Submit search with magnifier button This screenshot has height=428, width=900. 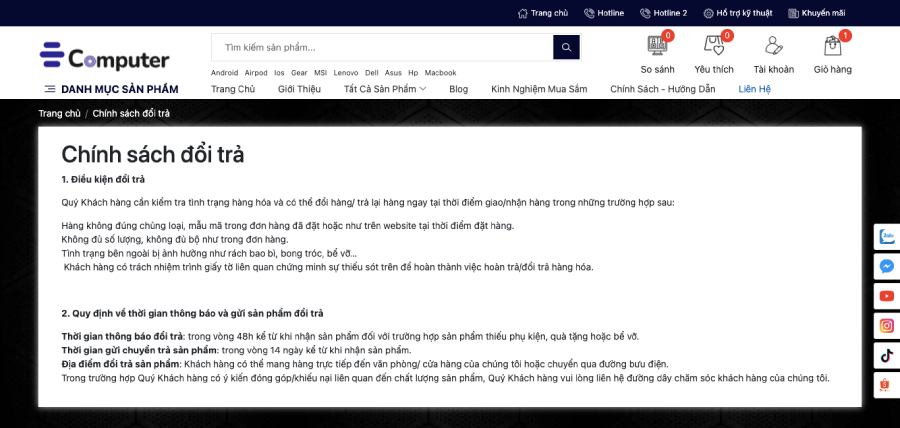point(567,47)
